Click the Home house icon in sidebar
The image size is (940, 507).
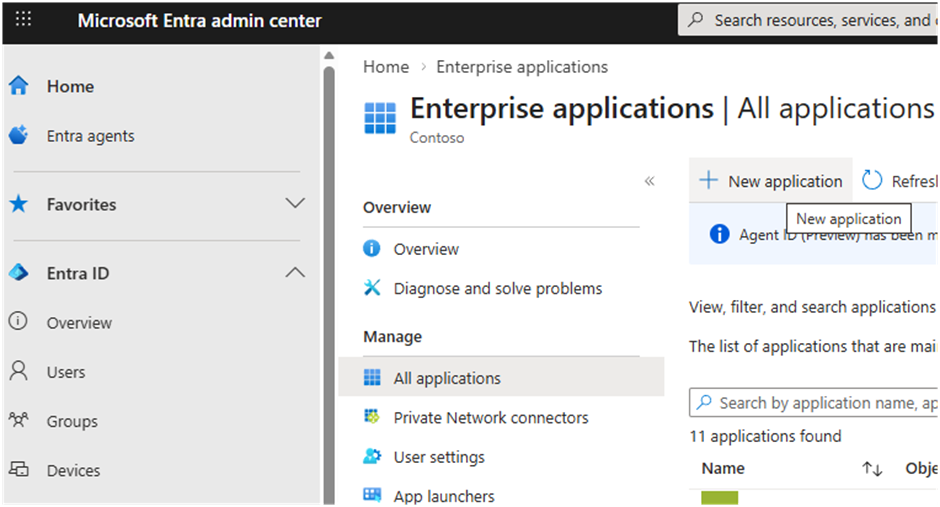(18, 87)
